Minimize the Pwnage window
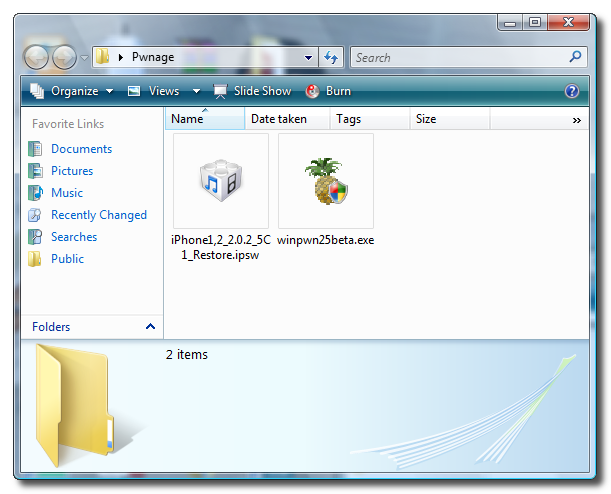Viewport: 611px width, 494px height. [510, 23]
